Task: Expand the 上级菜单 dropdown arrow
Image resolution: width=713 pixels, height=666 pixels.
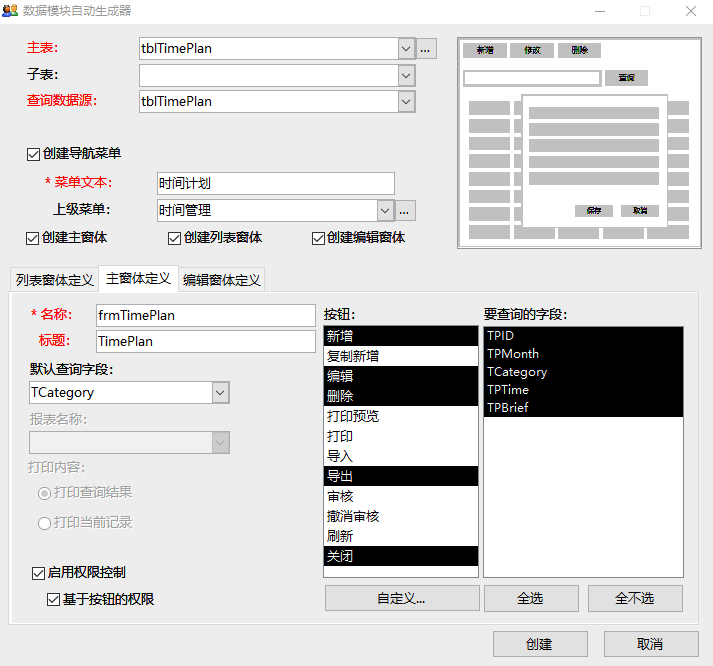Action: pyautogui.click(x=385, y=211)
